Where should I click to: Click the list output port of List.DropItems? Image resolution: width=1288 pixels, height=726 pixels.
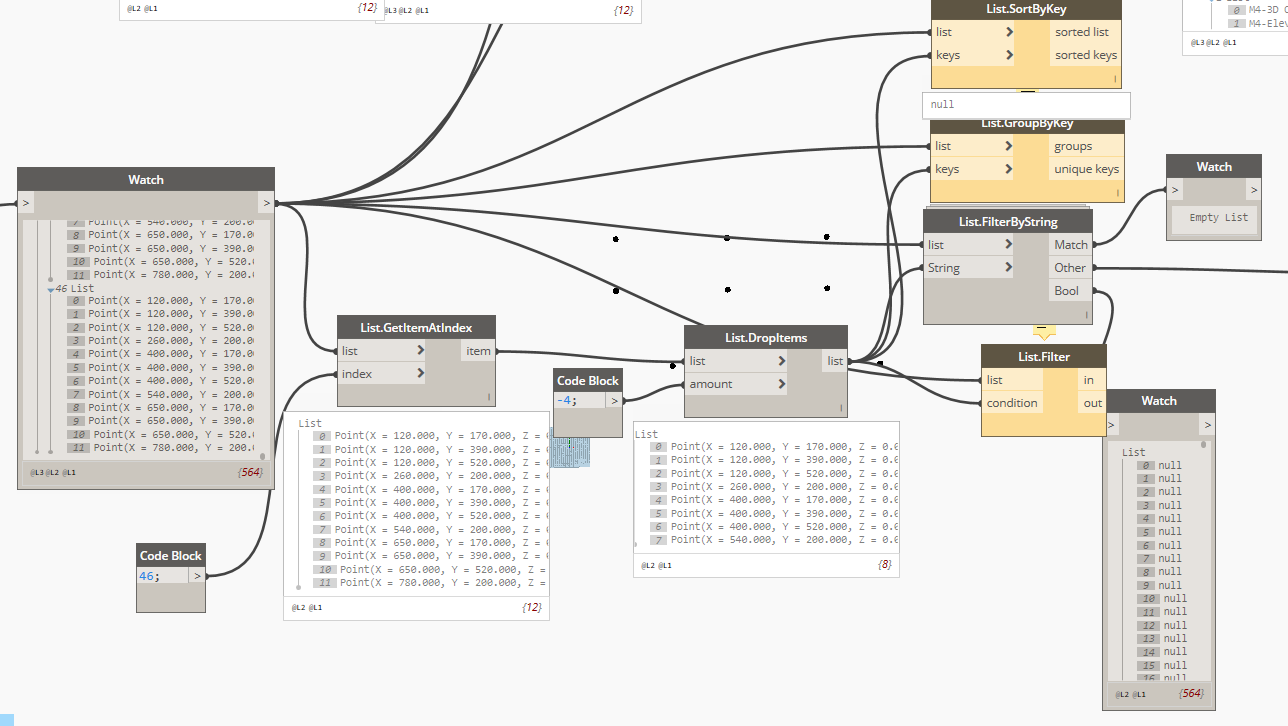834,360
